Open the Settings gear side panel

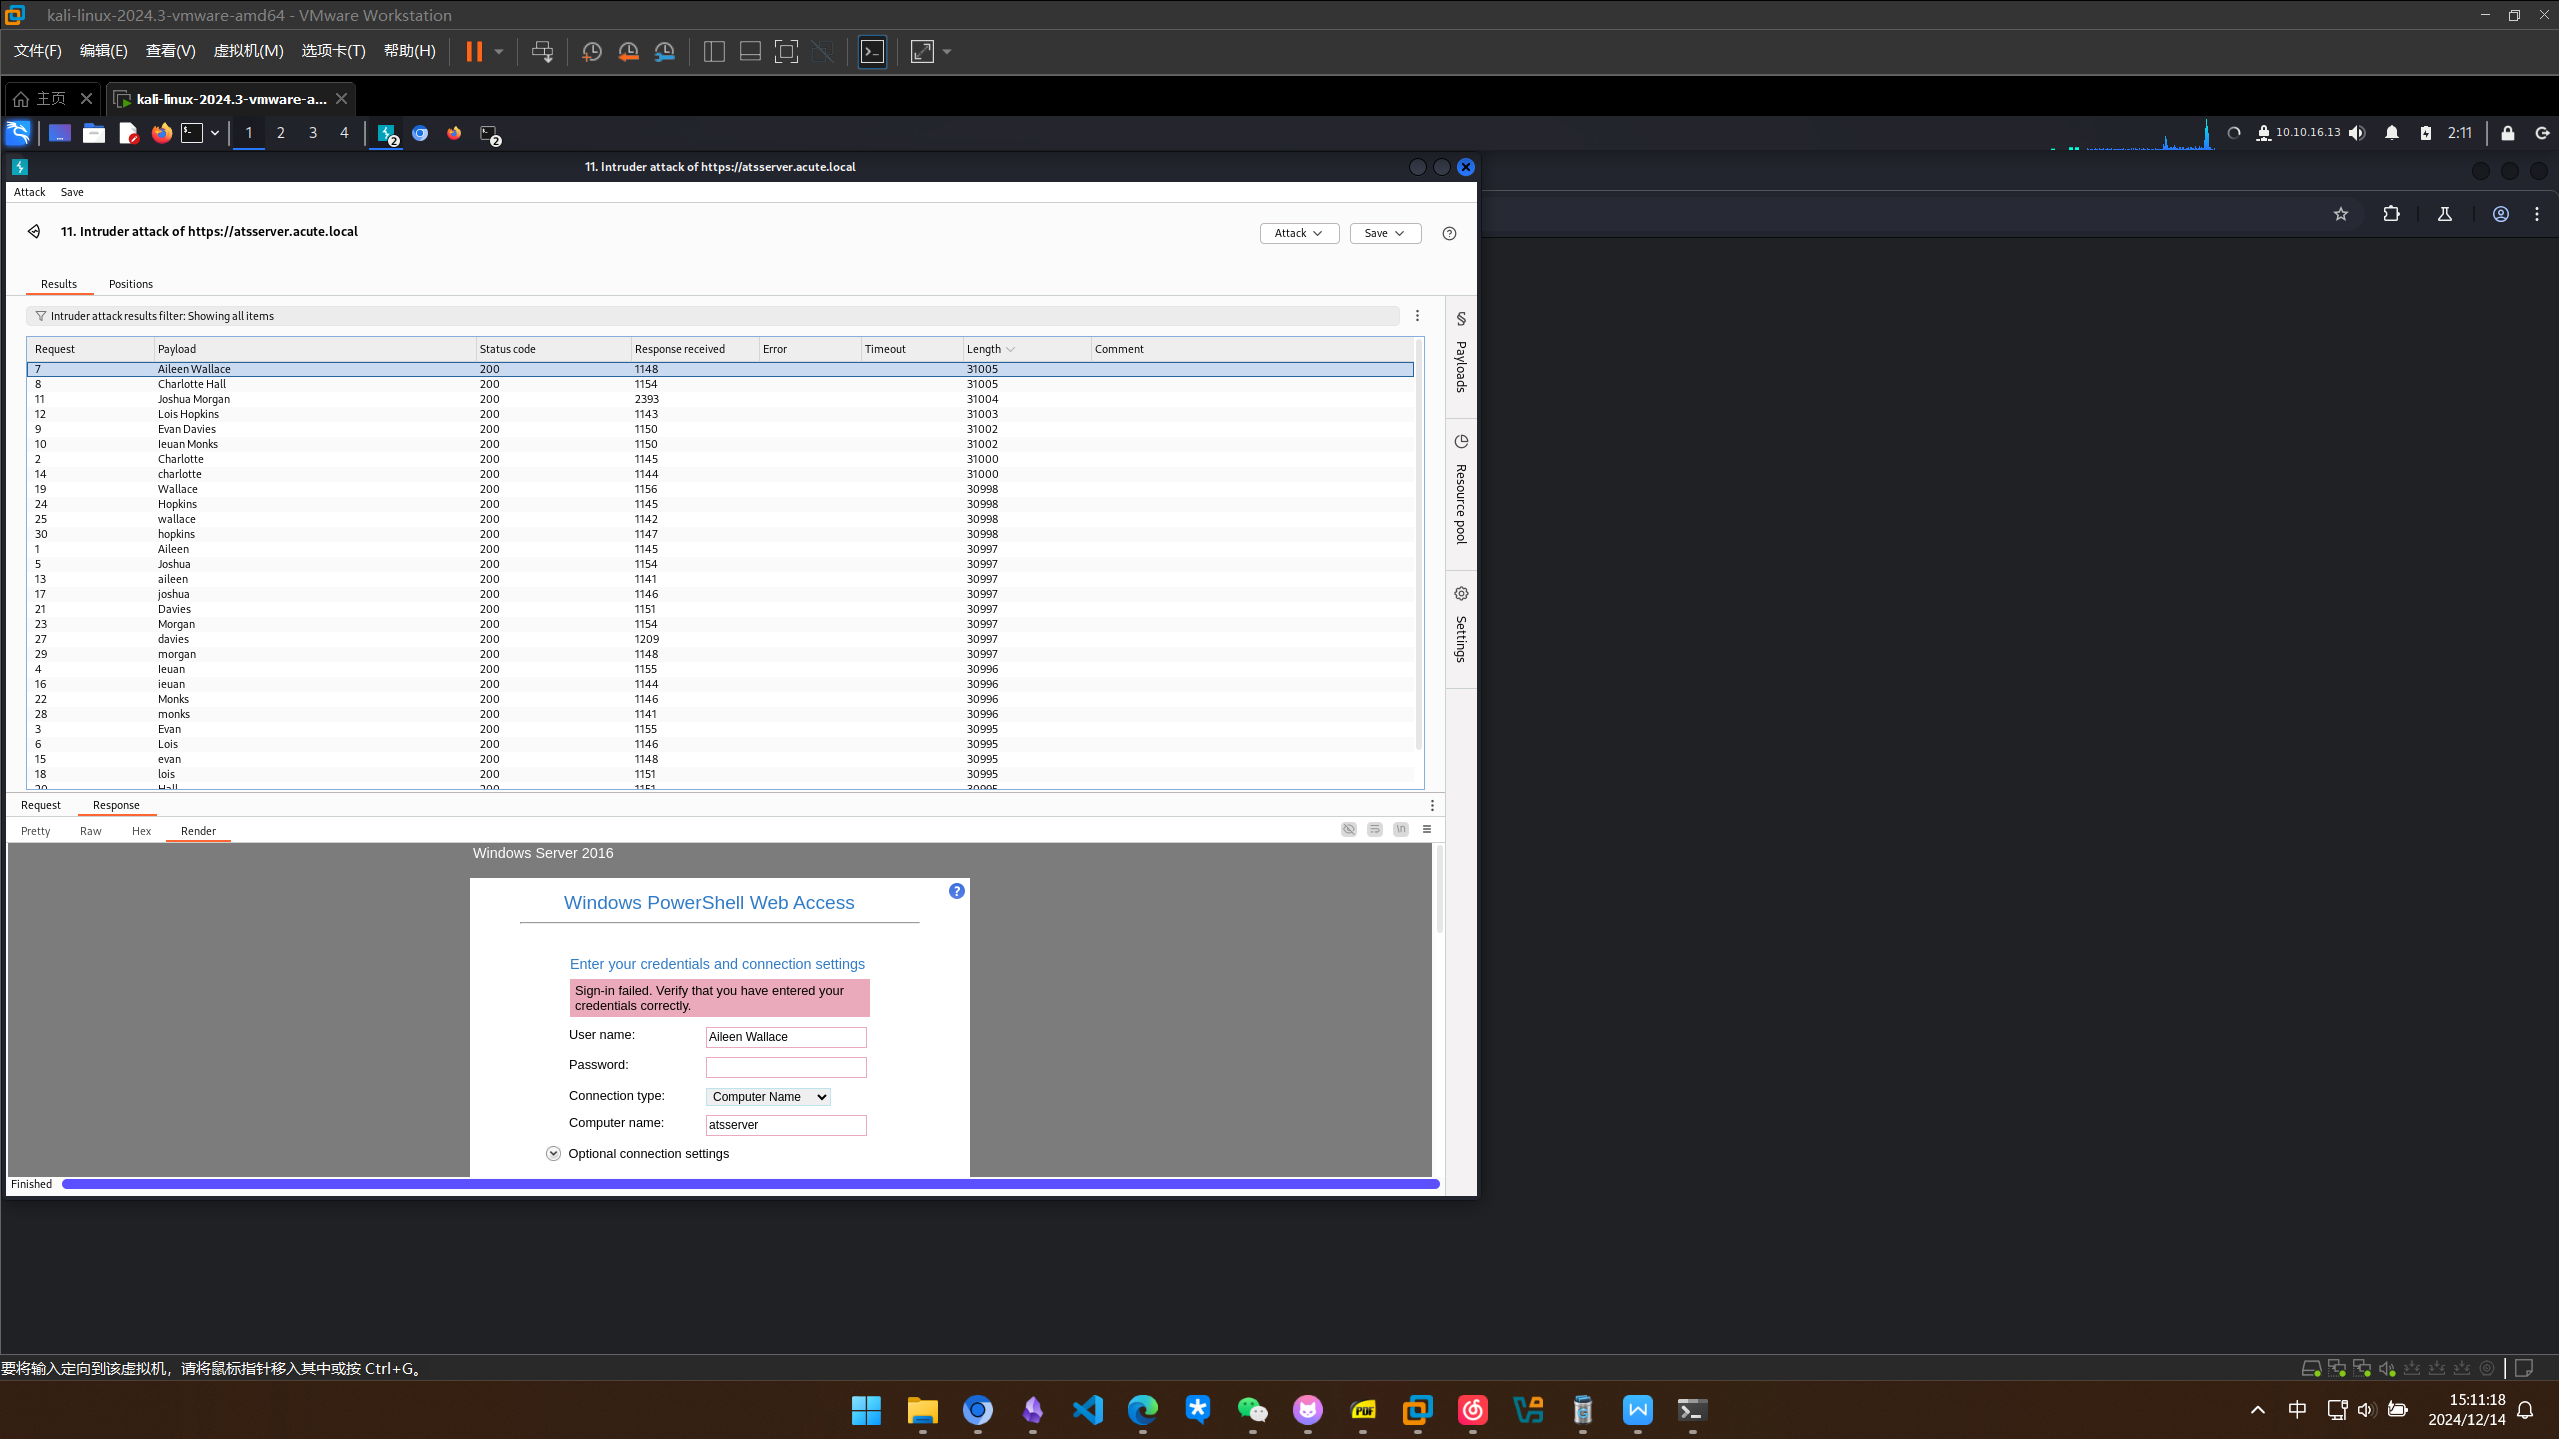pos(1461,625)
